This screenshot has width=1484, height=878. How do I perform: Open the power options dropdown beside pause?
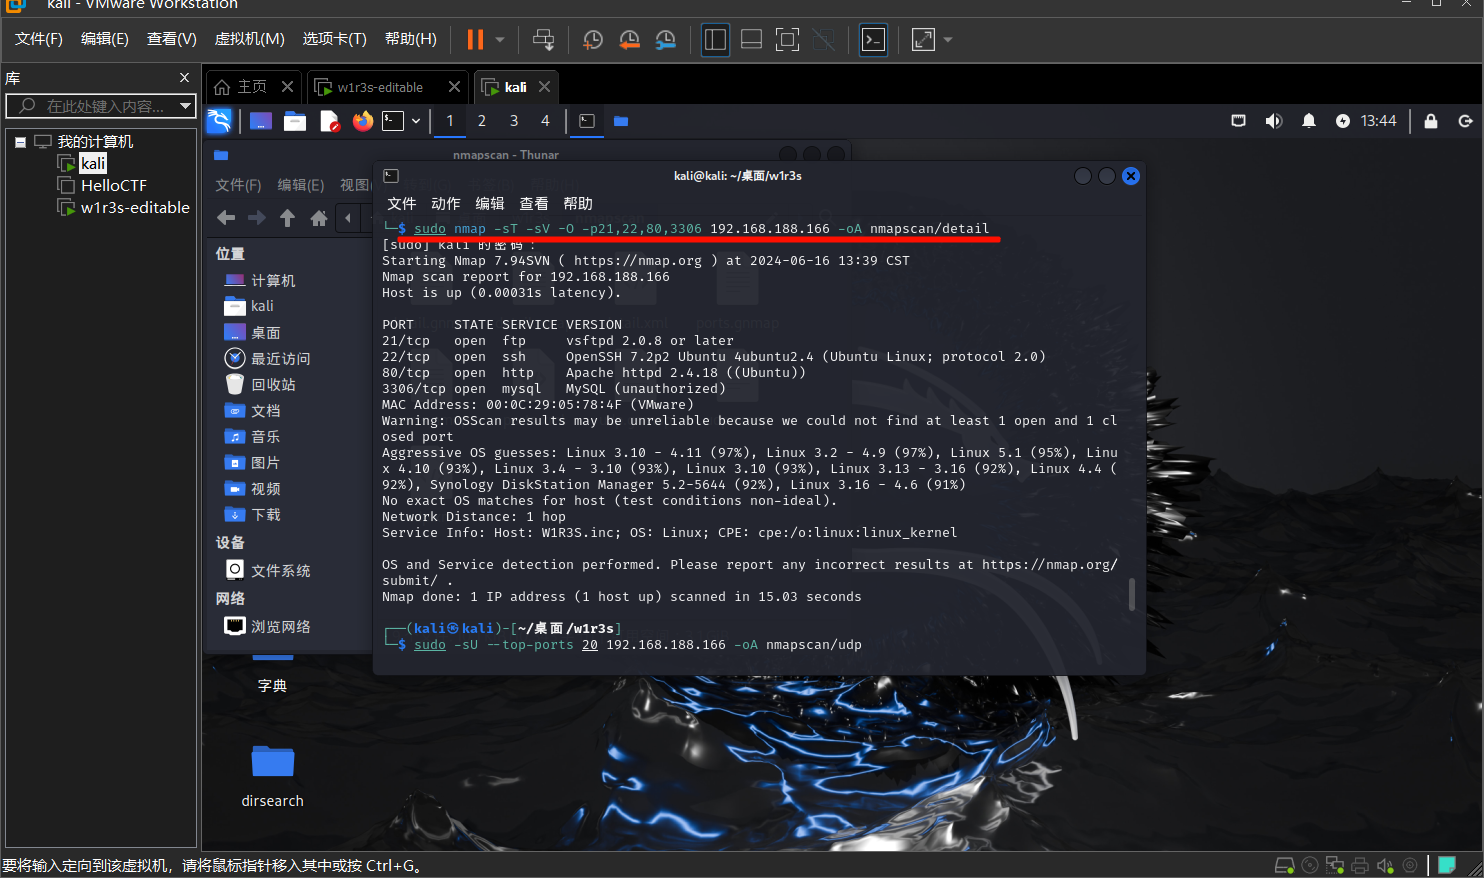click(500, 40)
